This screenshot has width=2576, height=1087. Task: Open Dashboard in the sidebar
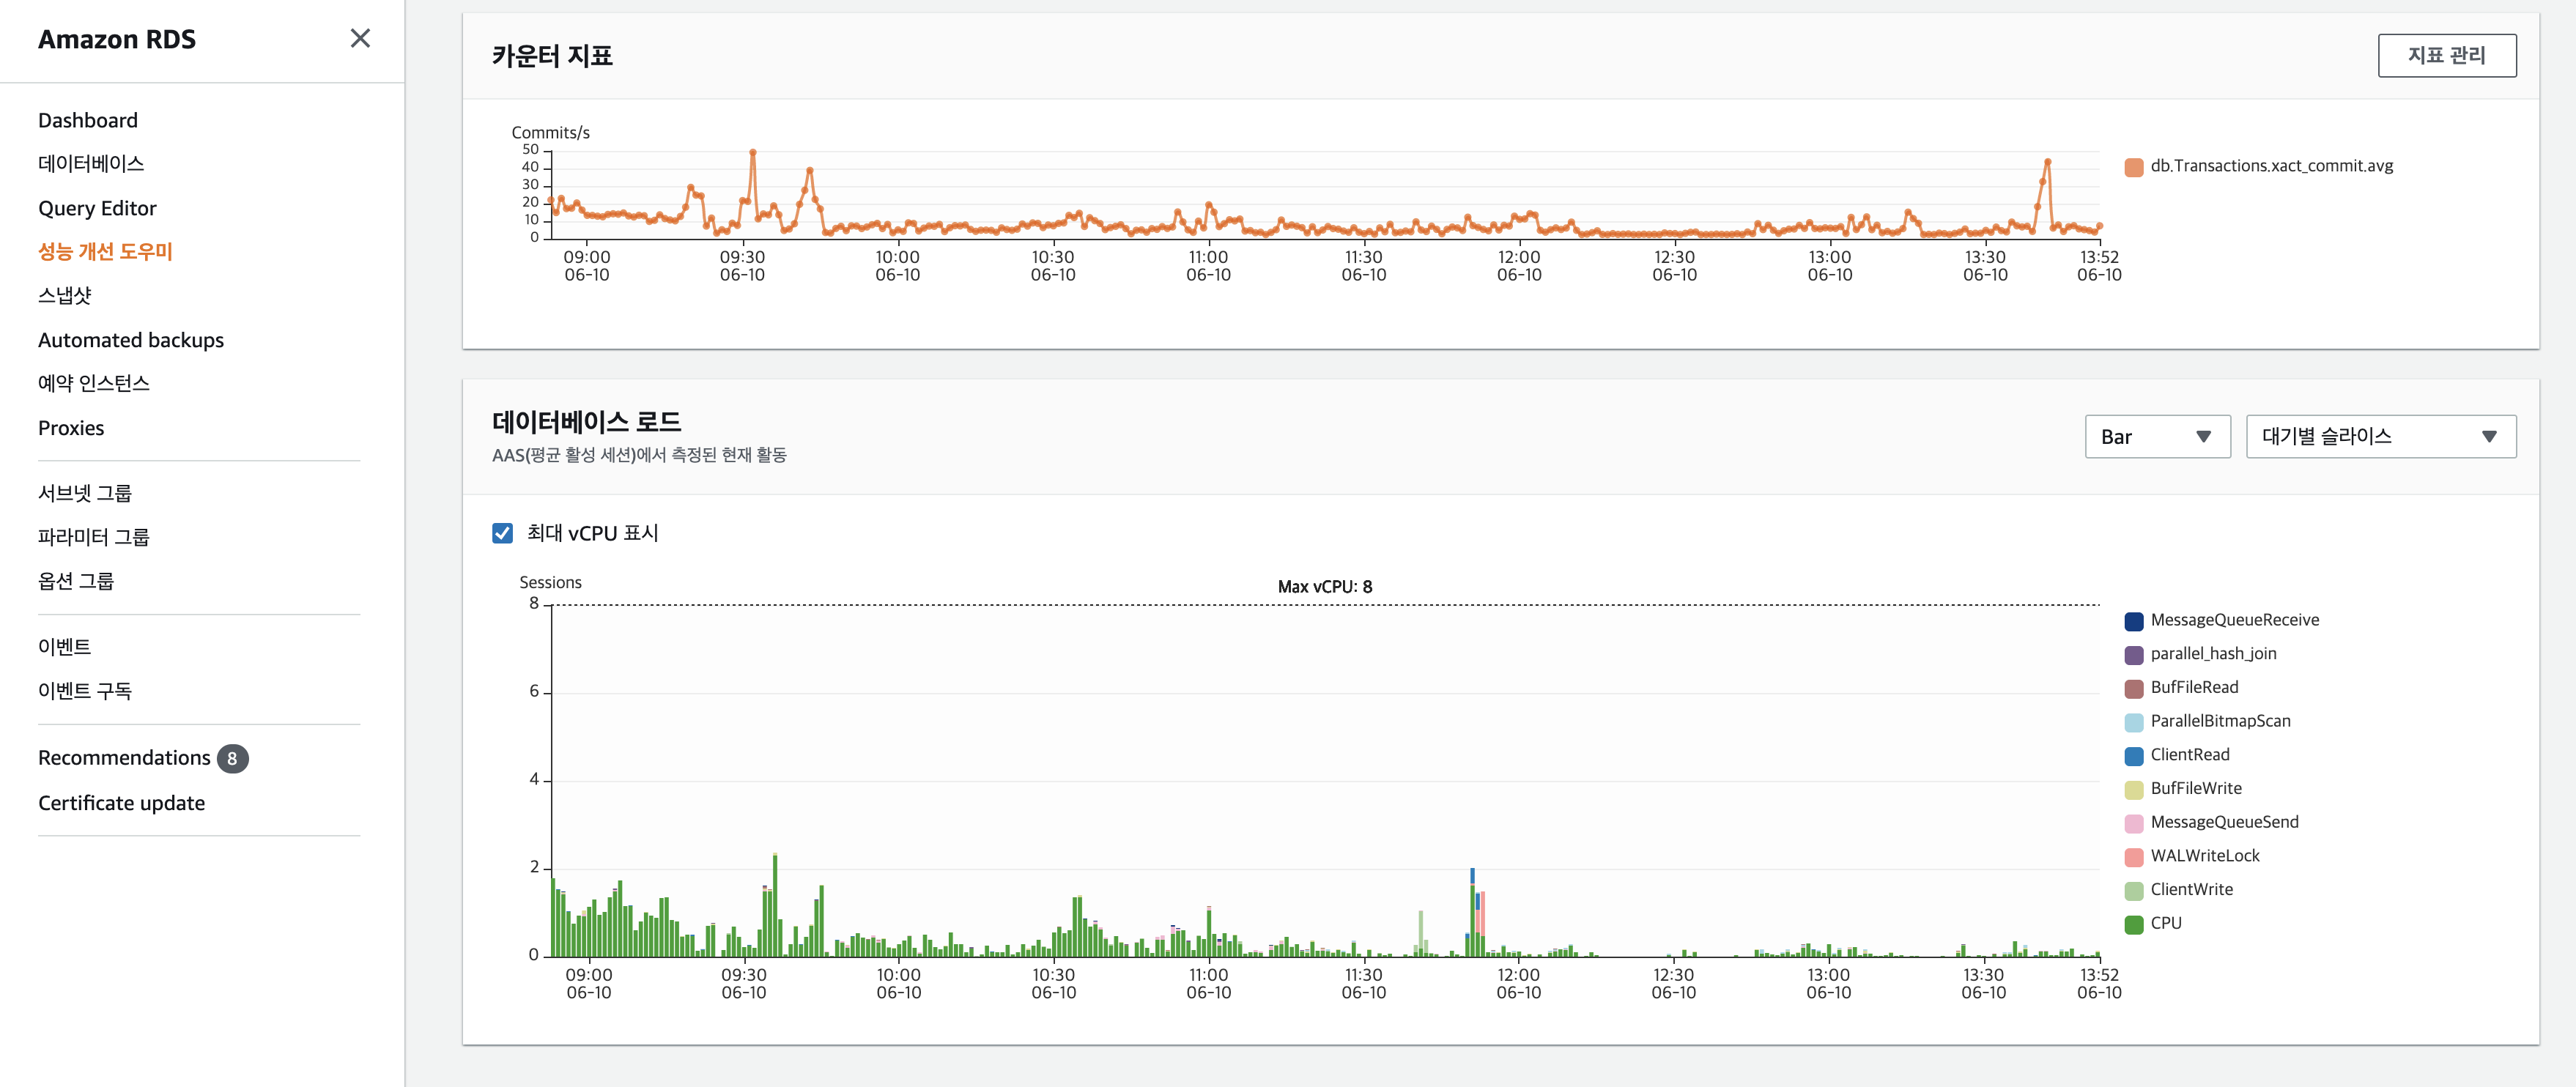(88, 120)
